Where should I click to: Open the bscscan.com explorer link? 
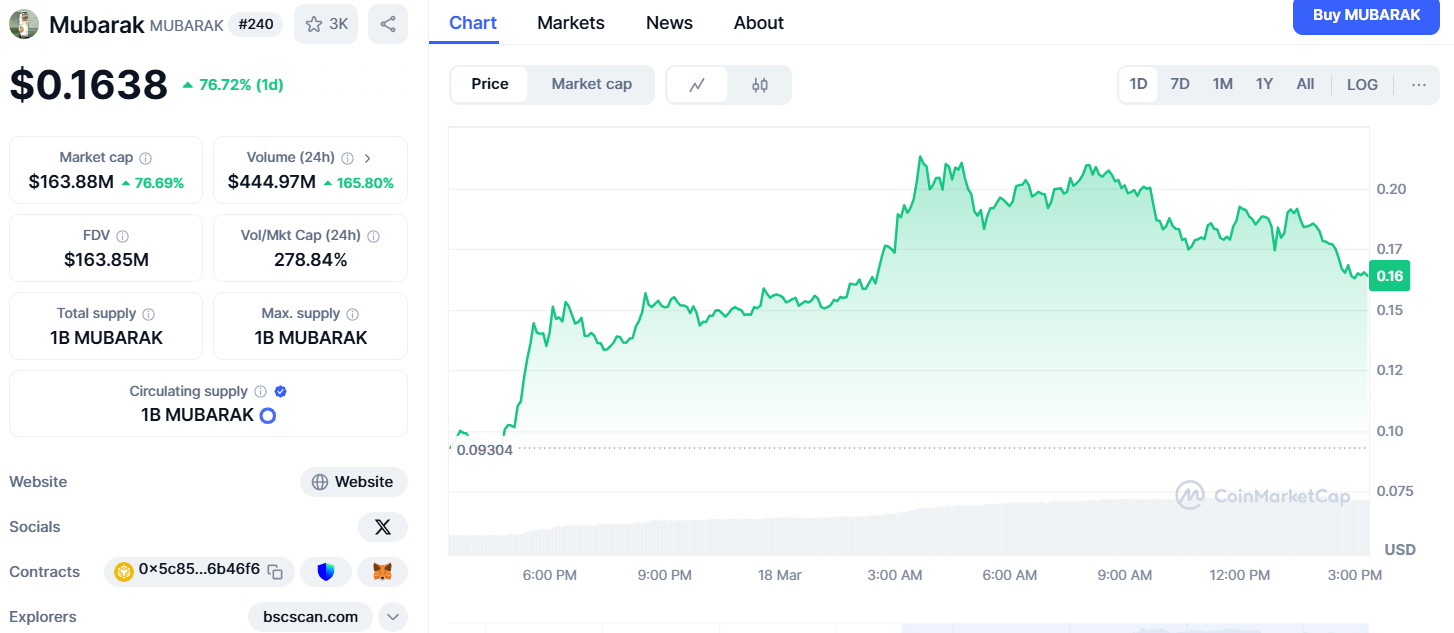pos(310,617)
